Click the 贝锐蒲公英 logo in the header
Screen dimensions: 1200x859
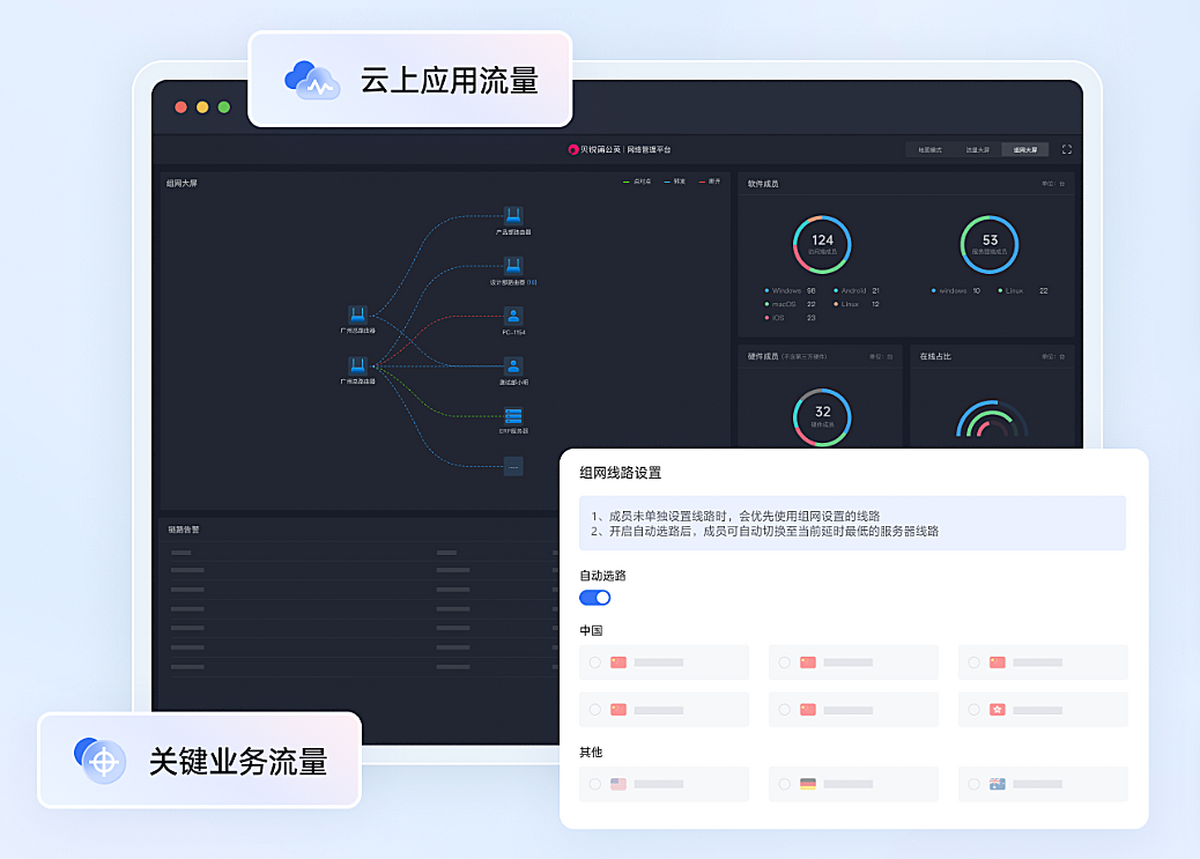tap(574, 150)
